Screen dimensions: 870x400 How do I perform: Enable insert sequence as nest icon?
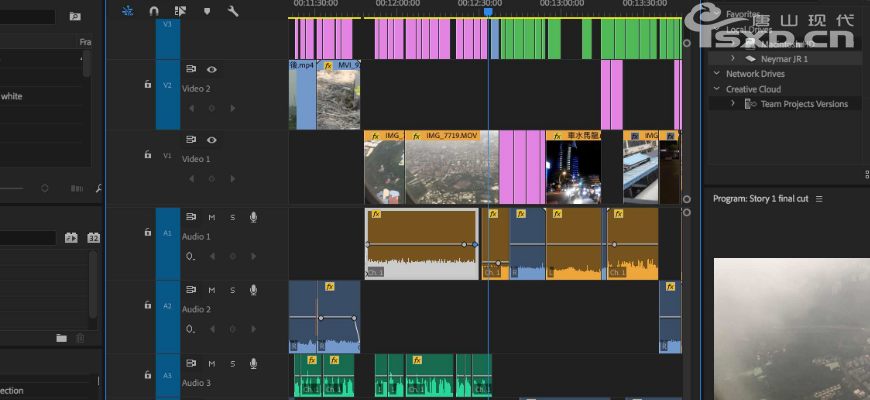pyautogui.click(x=127, y=11)
